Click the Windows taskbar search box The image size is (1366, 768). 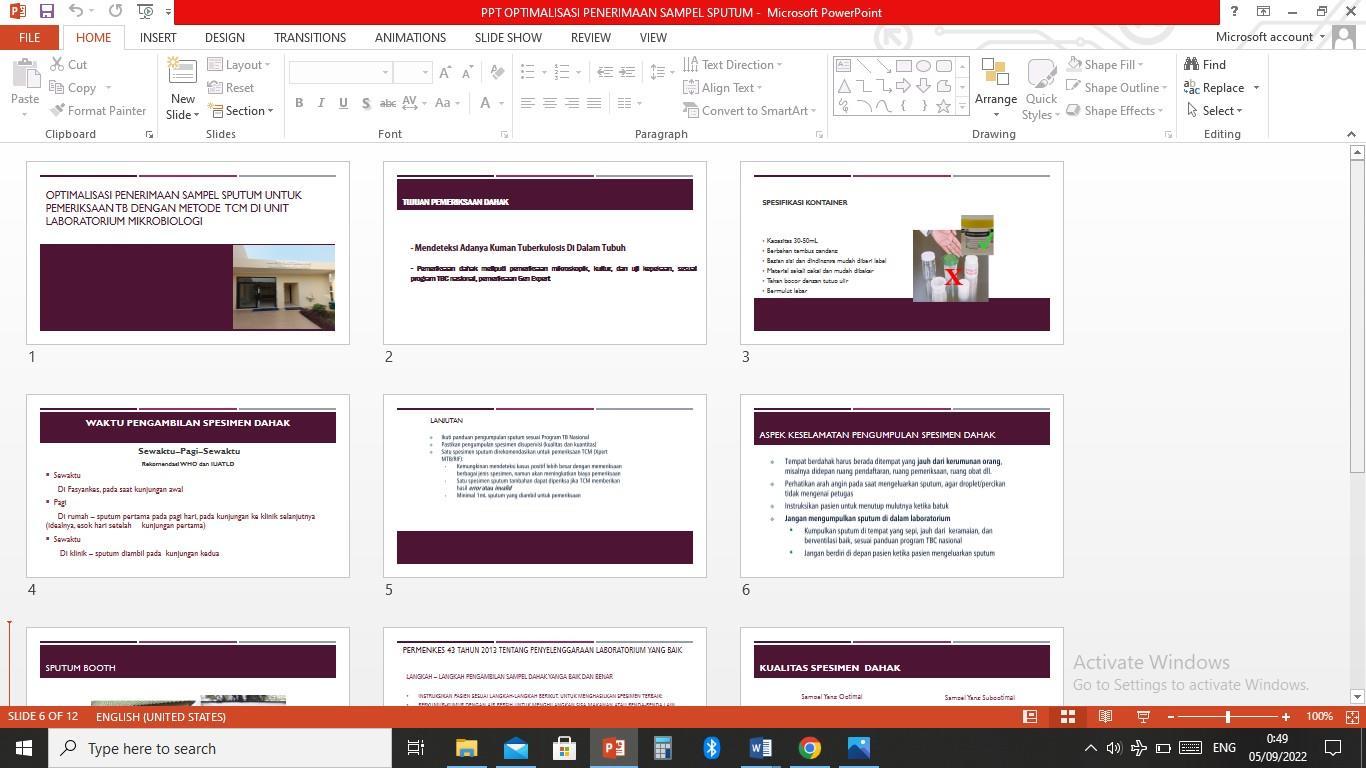[x=220, y=748]
